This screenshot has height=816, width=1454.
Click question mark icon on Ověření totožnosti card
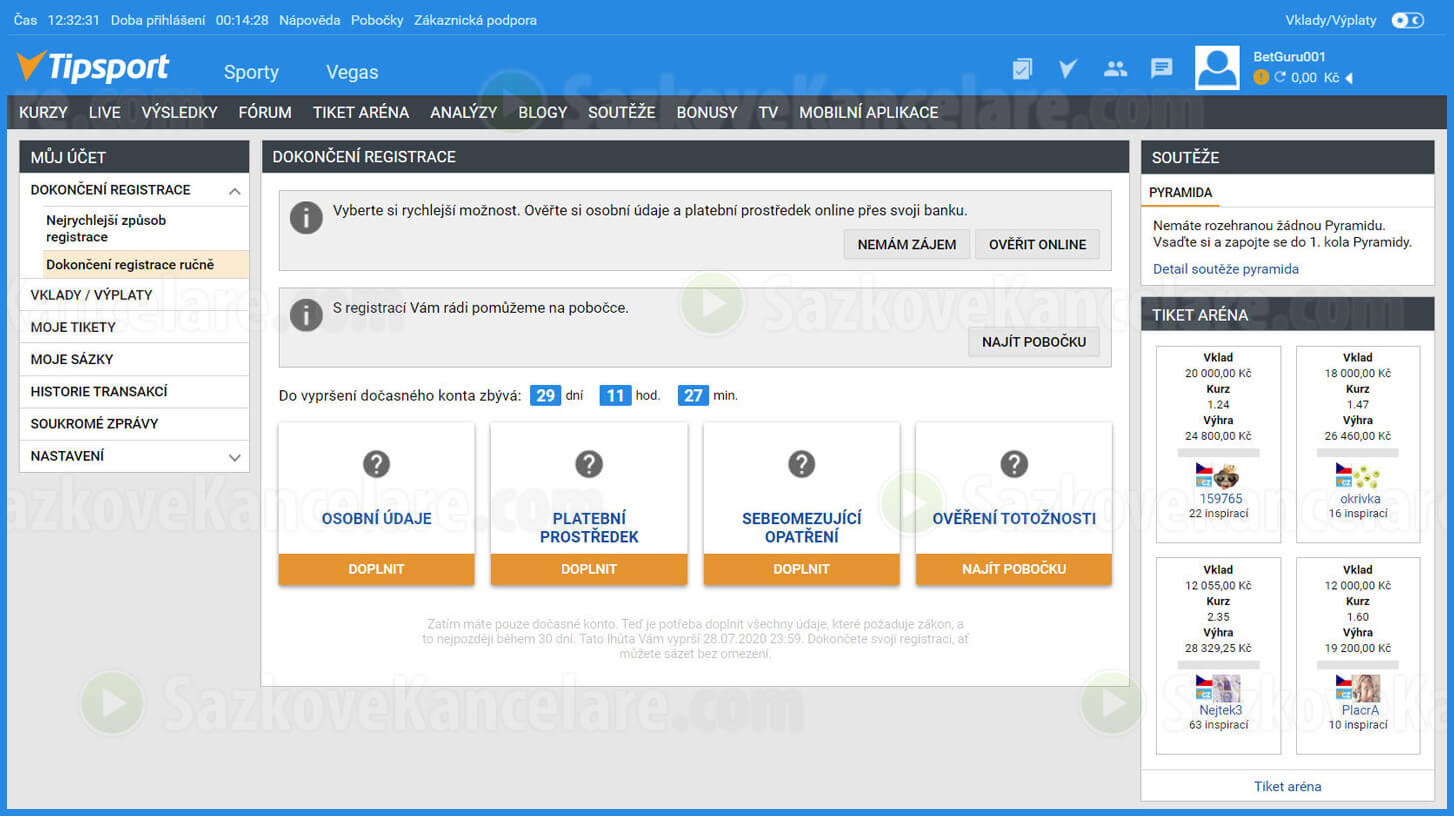point(1014,464)
